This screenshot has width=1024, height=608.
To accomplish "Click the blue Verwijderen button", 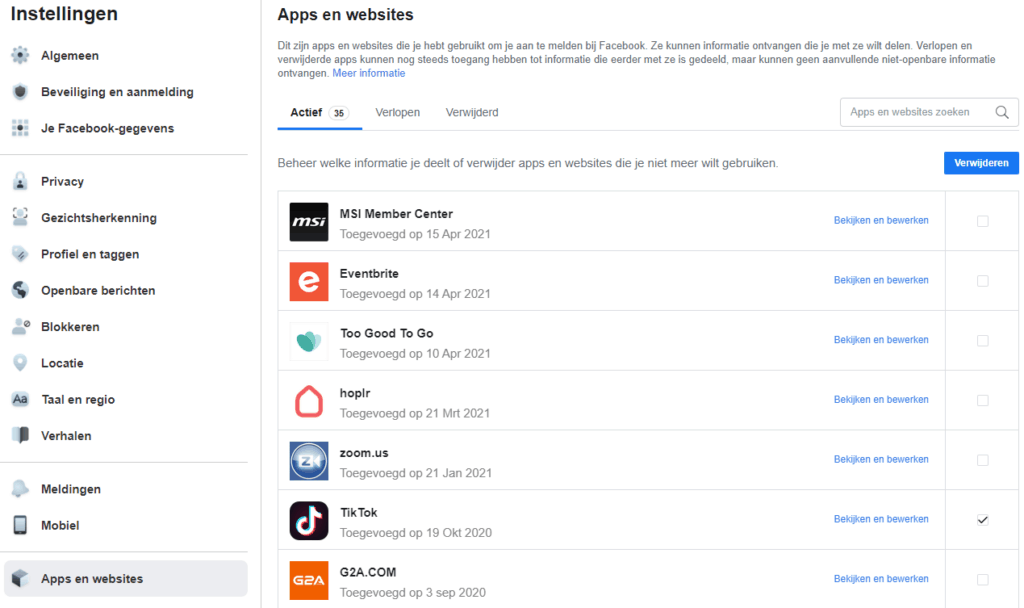I will 981,163.
